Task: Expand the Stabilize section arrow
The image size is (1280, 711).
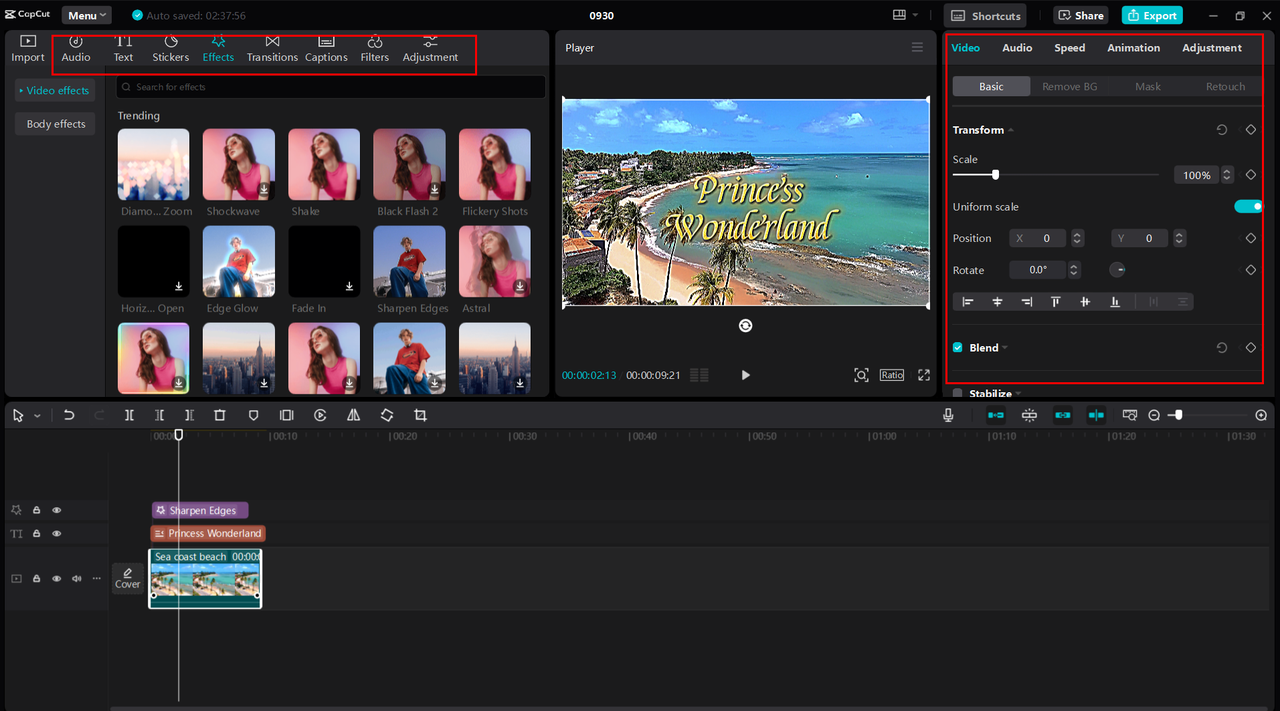Action: (x=1018, y=393)
